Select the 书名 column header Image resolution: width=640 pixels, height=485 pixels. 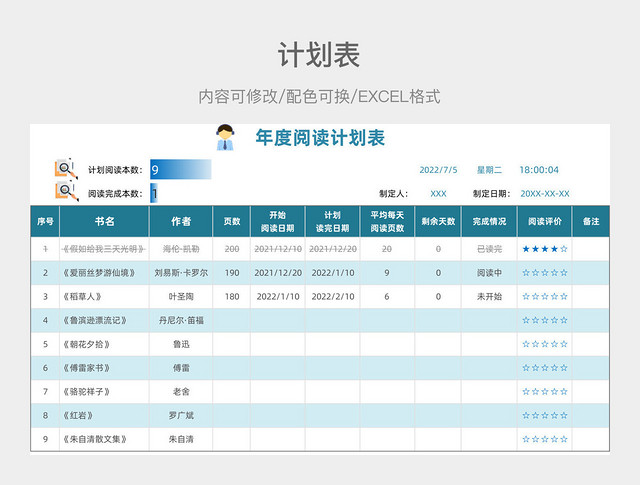(x=104, y=221)
